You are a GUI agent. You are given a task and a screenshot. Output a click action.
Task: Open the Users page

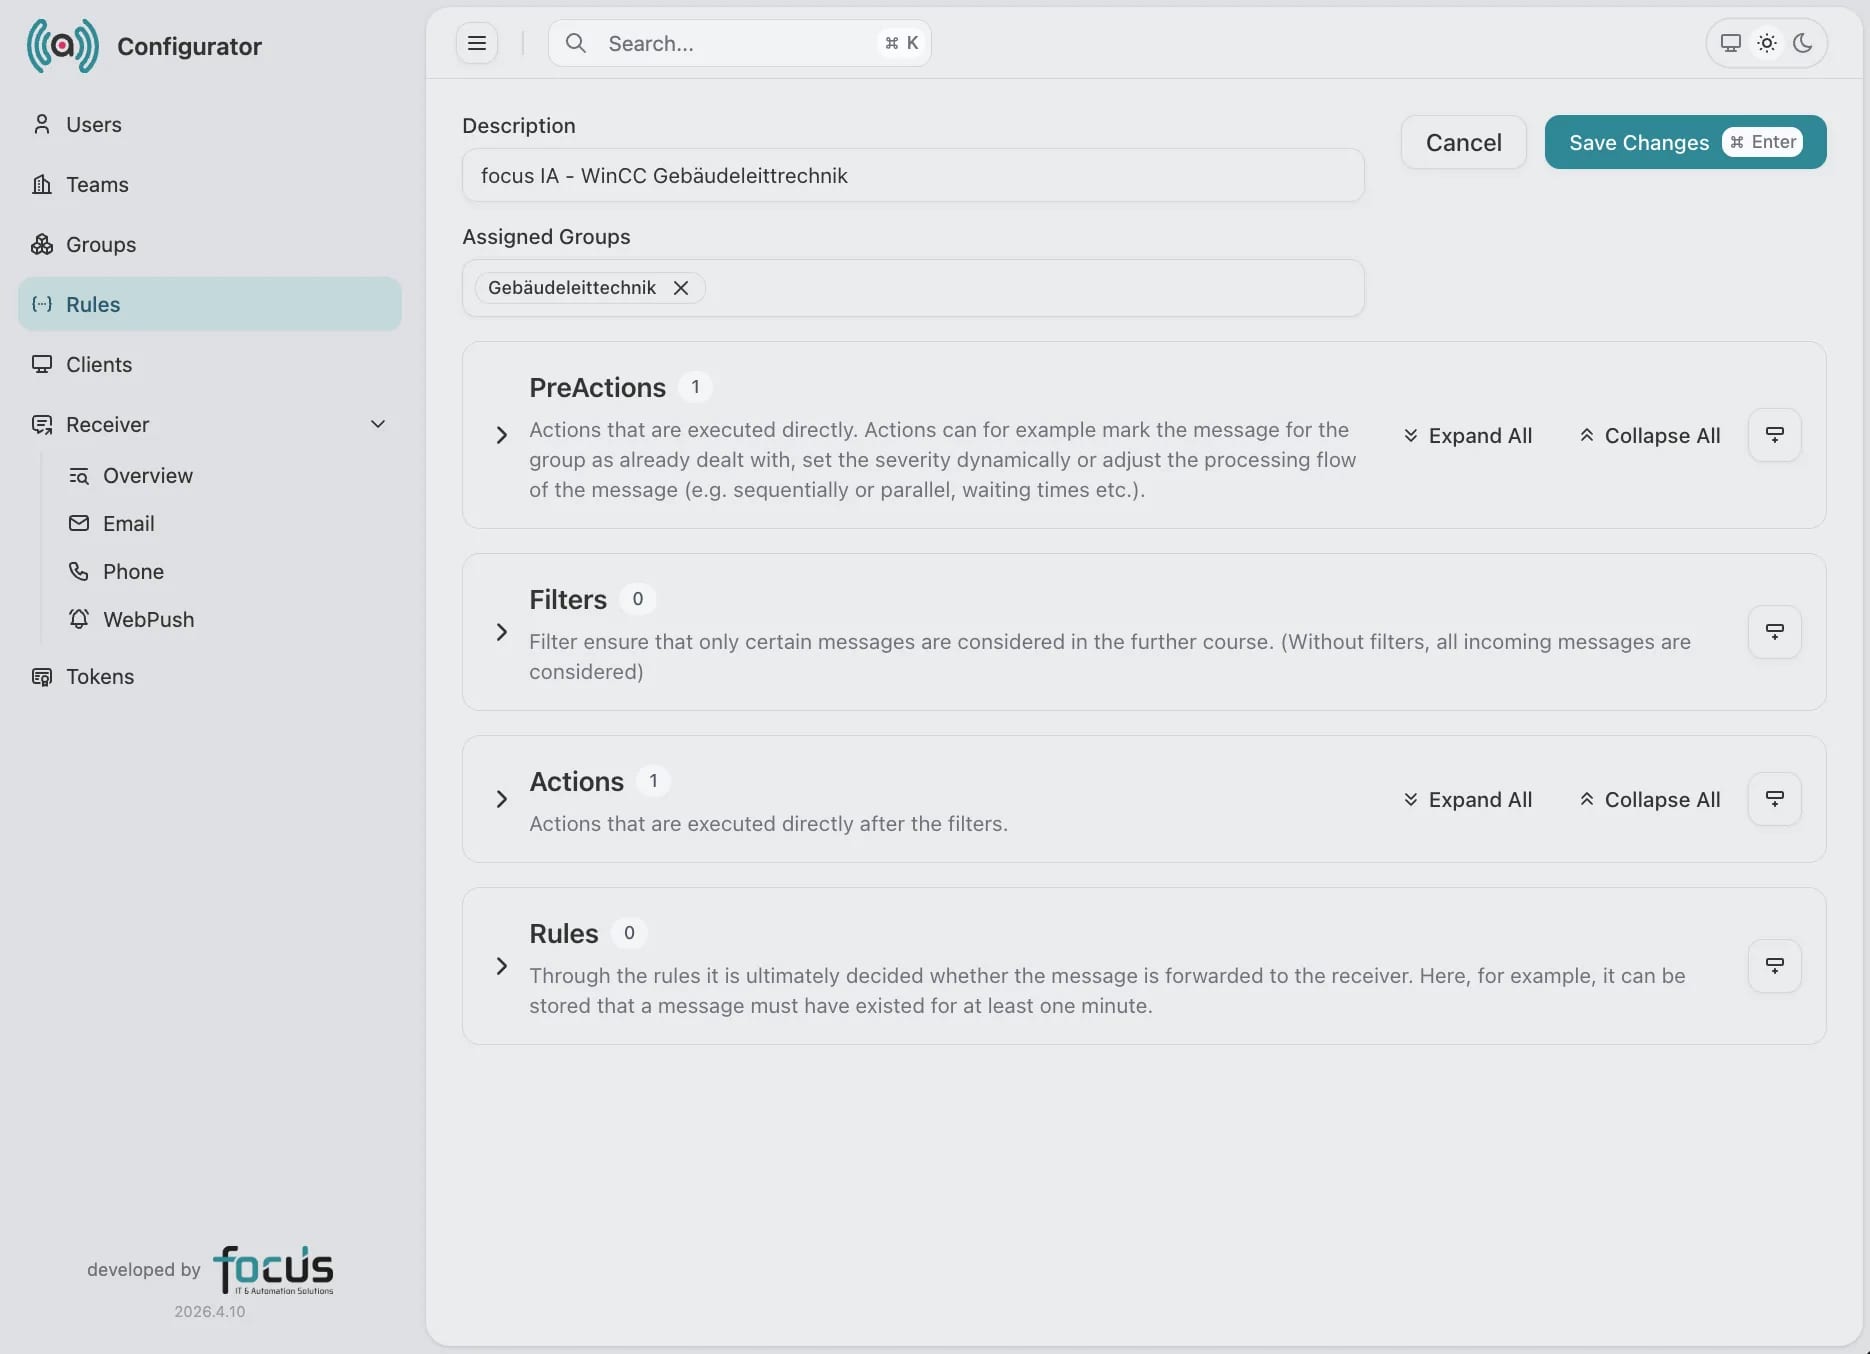pos(210,124)
